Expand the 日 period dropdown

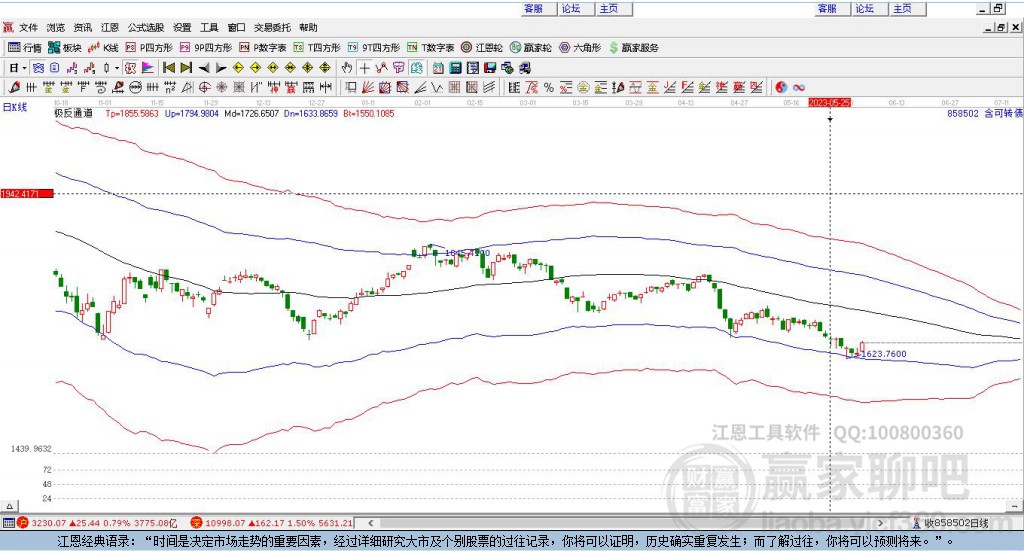pyautogui.click(x=24, y=68)
